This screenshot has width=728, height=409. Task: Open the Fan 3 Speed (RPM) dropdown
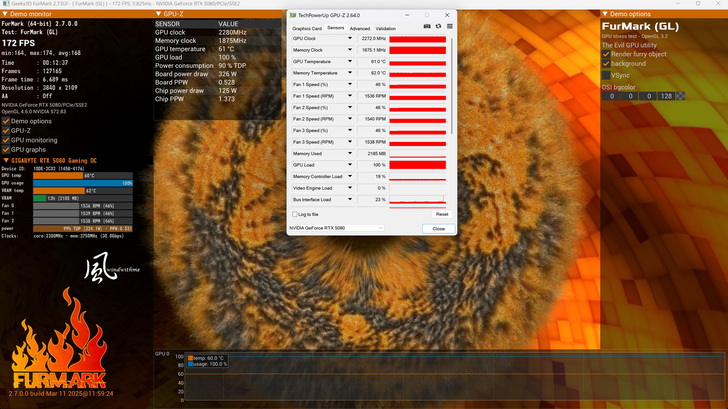tap(350, 142)
